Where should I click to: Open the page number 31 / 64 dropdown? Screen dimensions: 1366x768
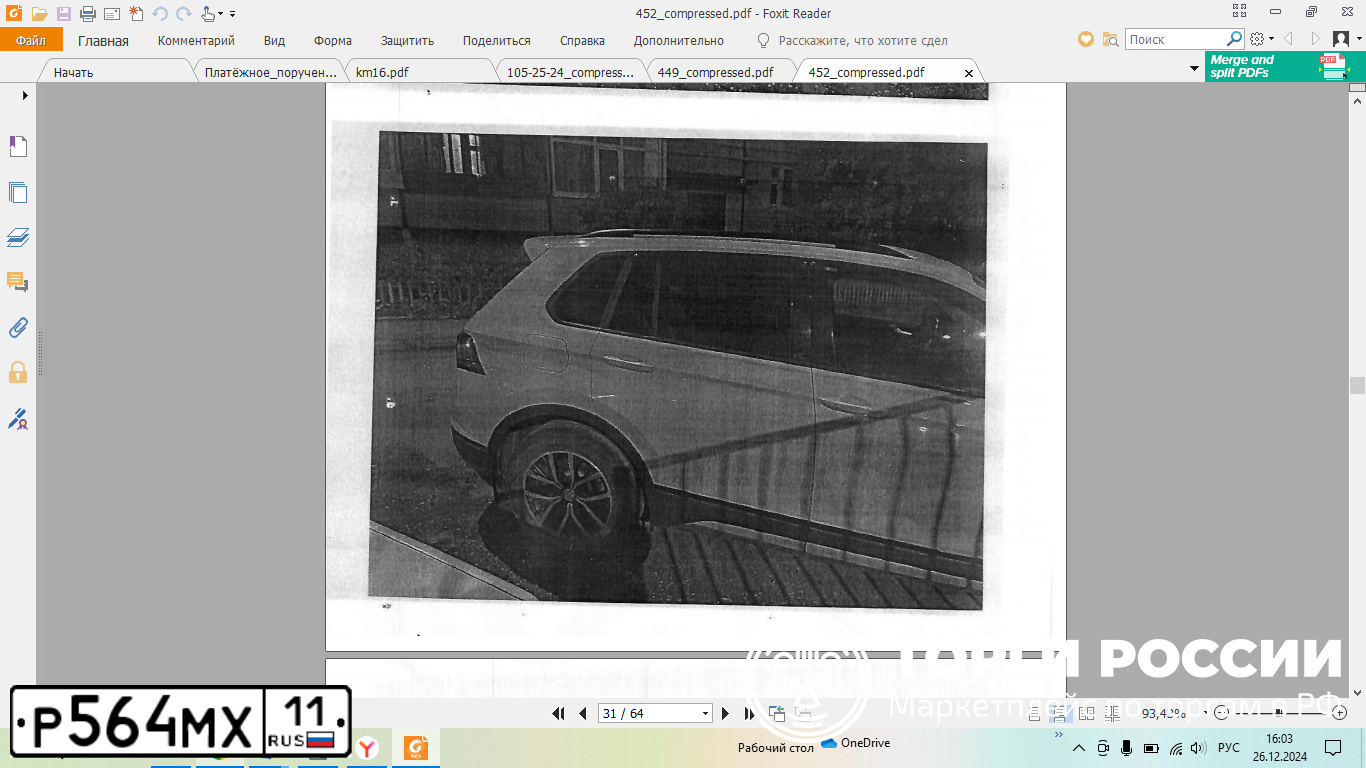pos(706,713)
